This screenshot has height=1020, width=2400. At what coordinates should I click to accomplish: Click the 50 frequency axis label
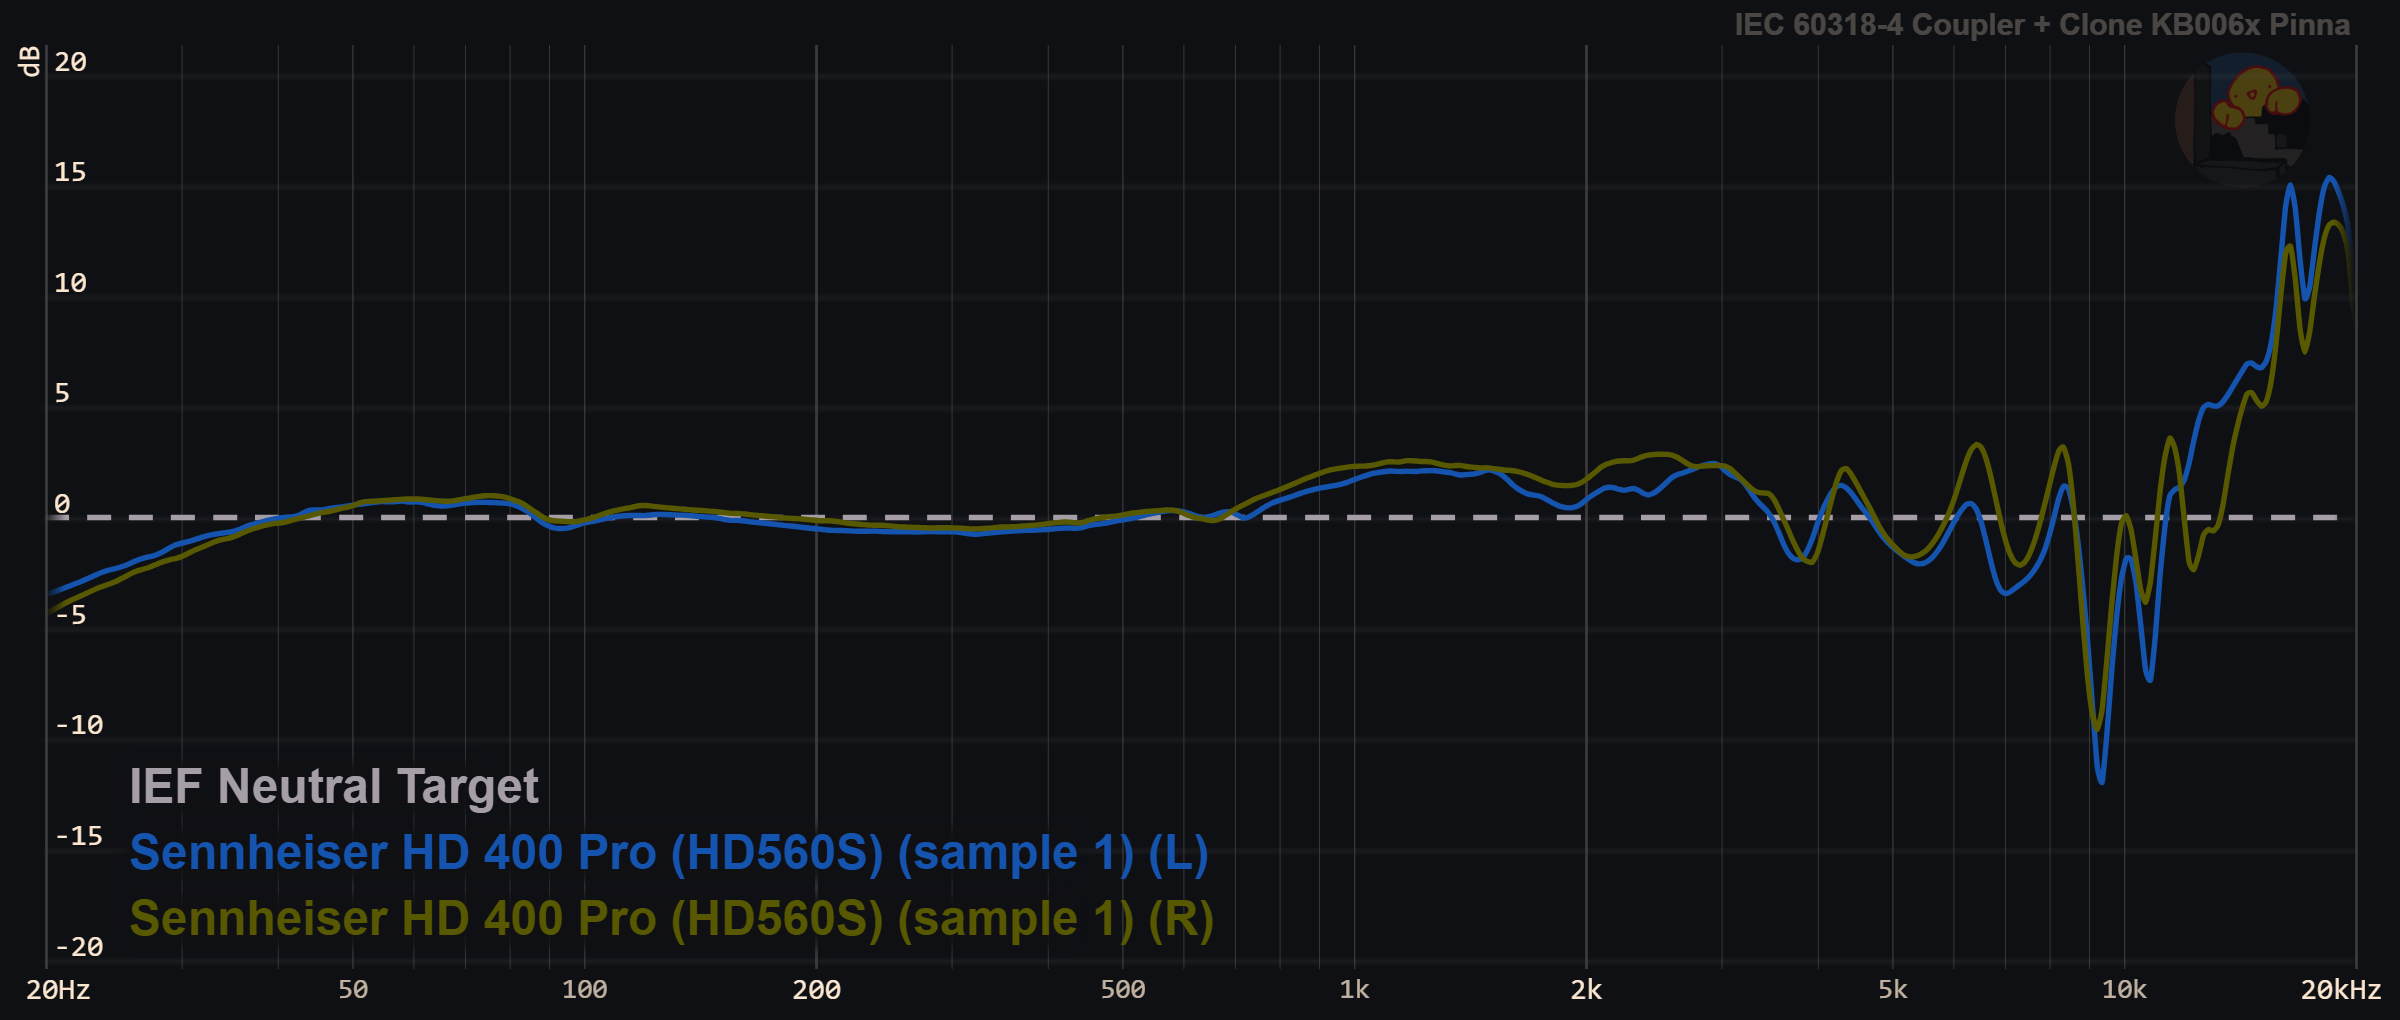[353, 990]
